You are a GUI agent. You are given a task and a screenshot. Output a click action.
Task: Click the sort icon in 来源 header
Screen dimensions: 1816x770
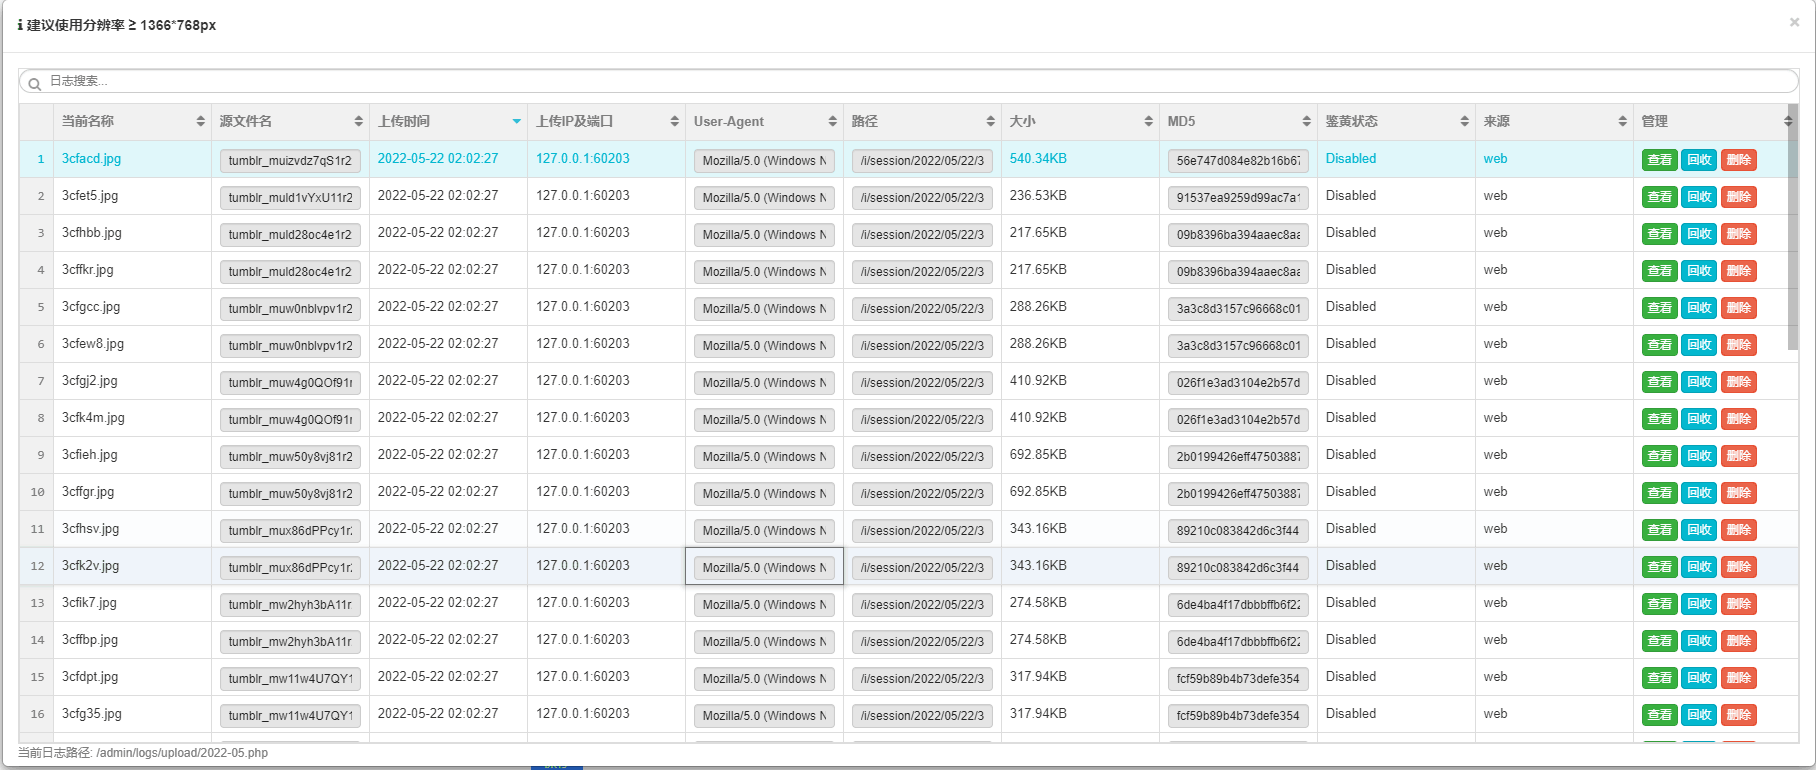(1623, 121)
